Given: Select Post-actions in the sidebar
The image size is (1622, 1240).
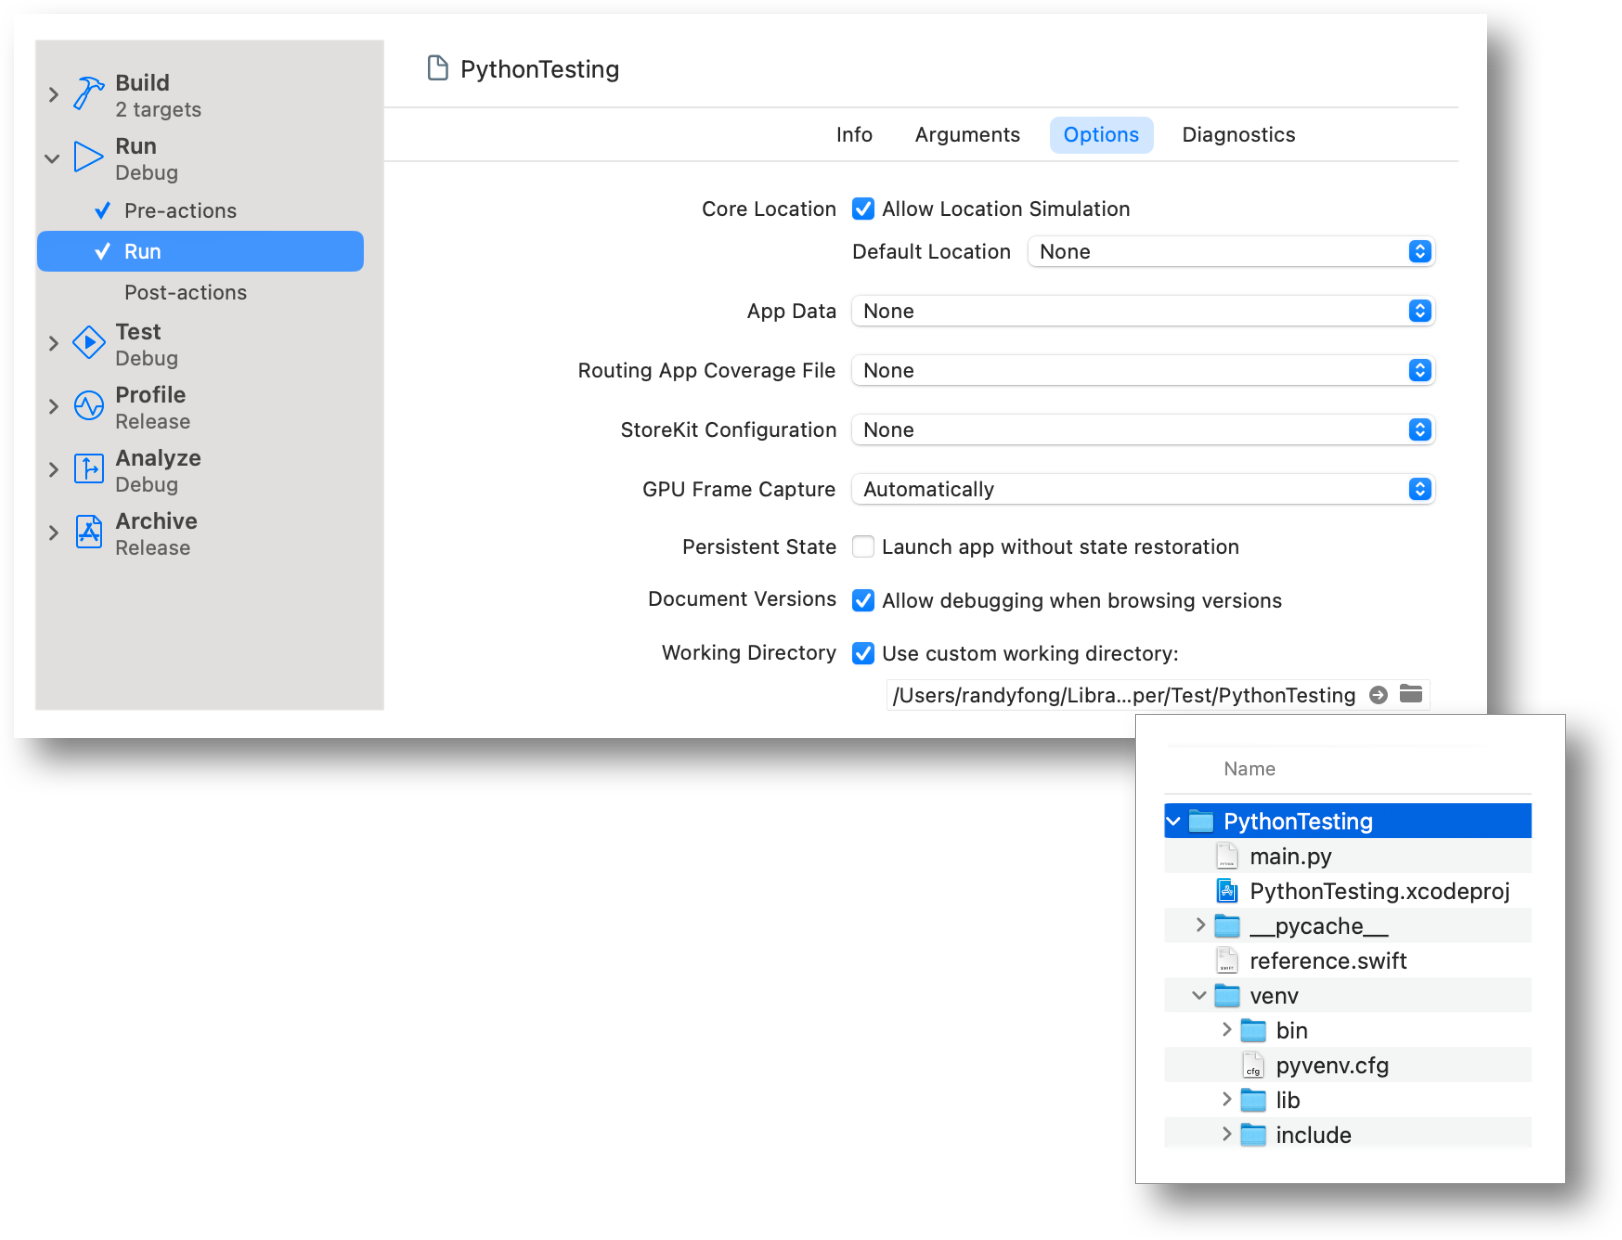Looking at the screenshot, I should (185, 293).
